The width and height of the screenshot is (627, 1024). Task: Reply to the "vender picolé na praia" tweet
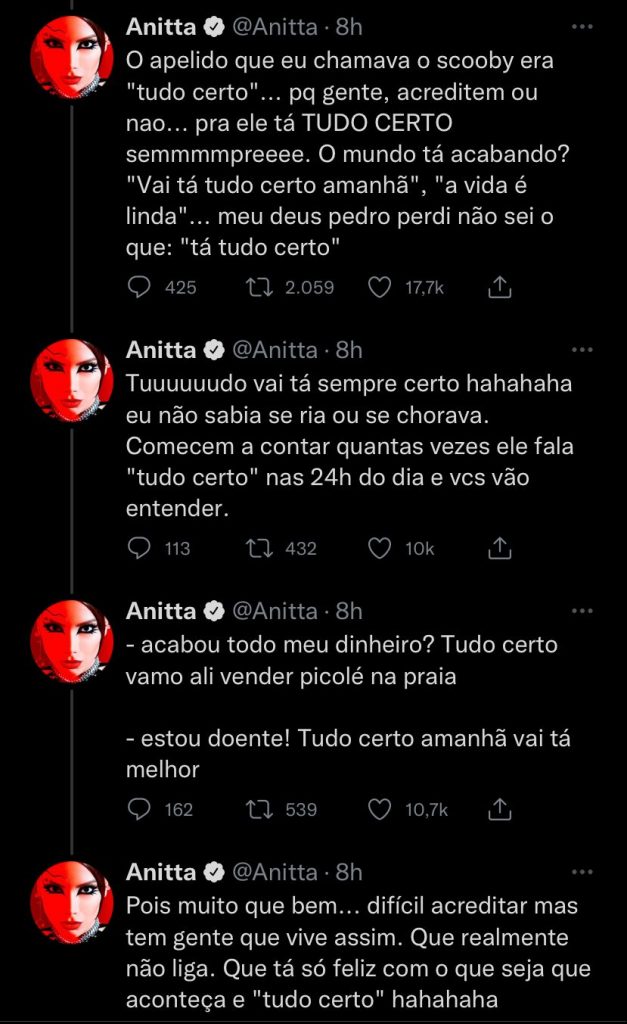click(x=141, y=809)
